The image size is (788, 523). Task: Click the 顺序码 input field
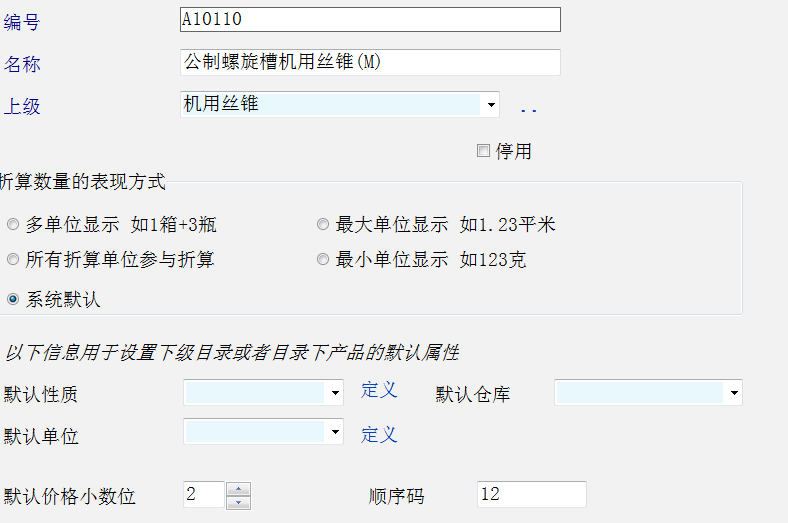pos(531,494)
